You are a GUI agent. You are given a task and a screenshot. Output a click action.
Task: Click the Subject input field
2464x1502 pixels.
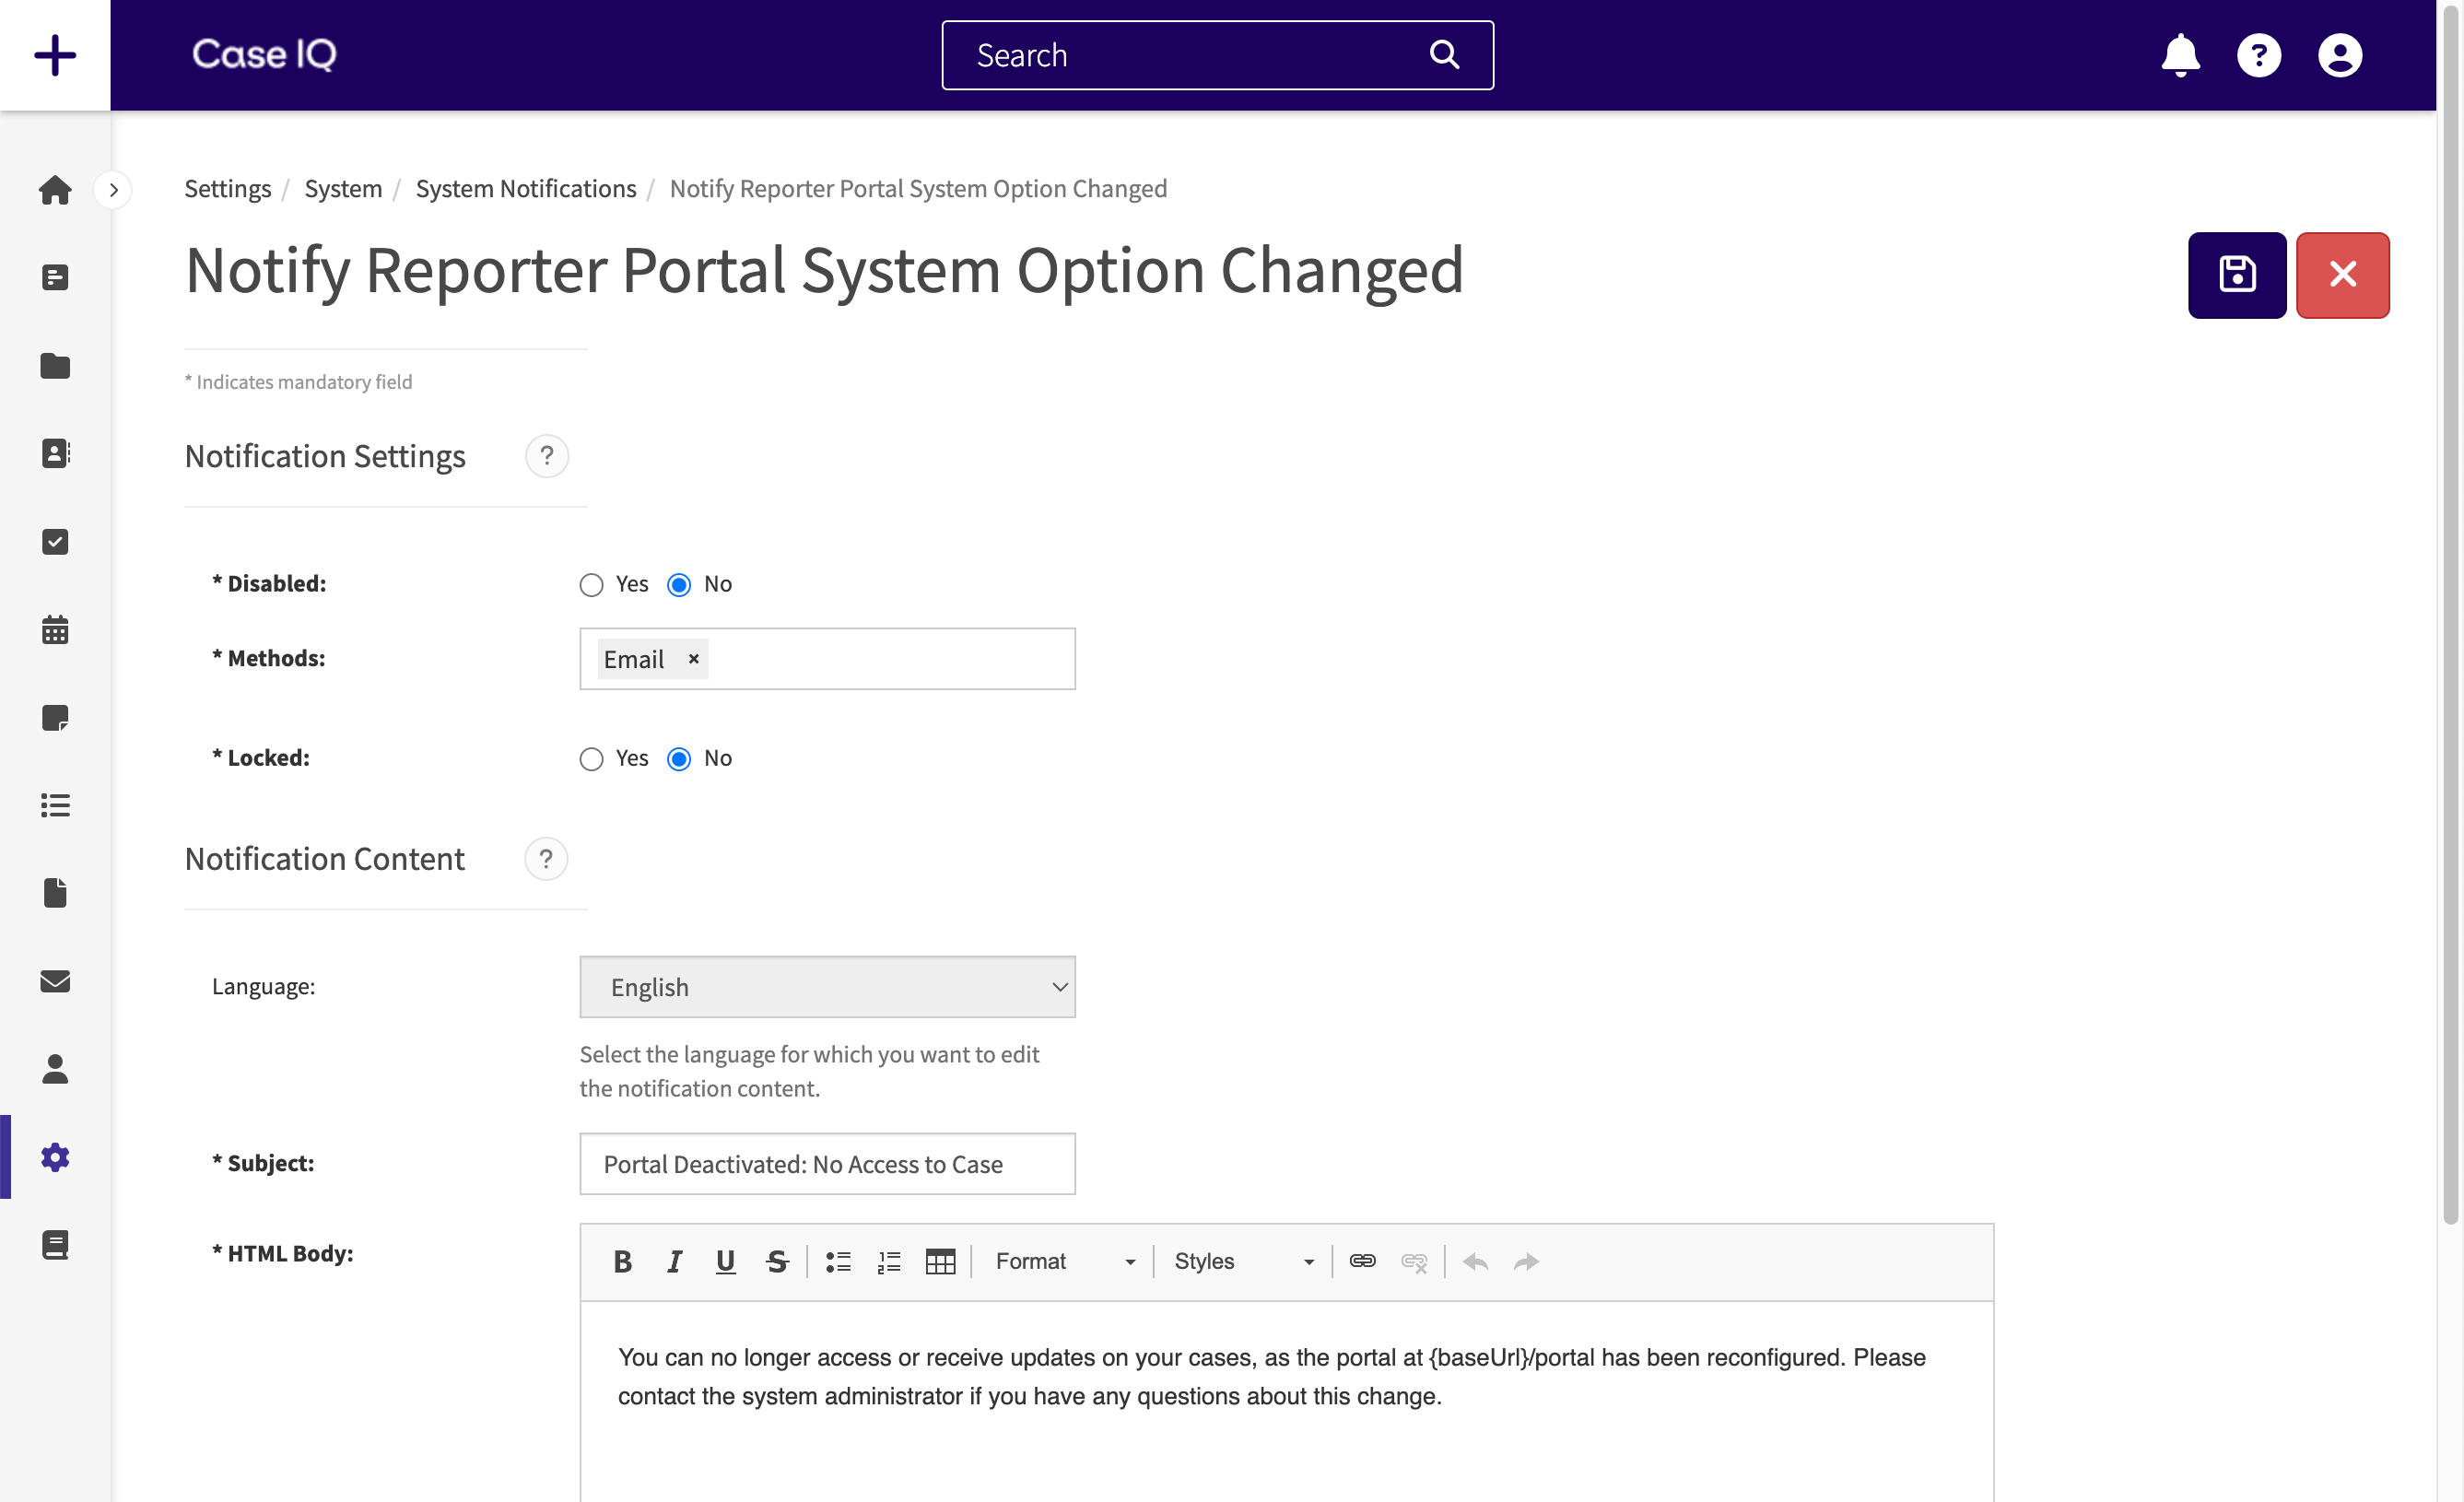tap(827, 1164)
